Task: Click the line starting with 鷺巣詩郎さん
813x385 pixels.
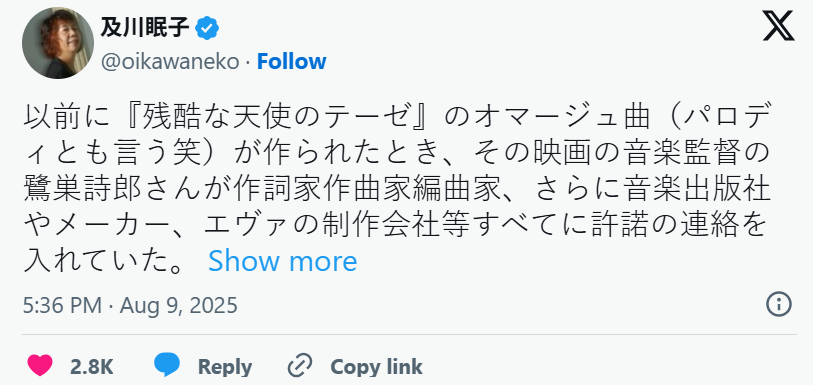Action: click(x=397, y=189)
